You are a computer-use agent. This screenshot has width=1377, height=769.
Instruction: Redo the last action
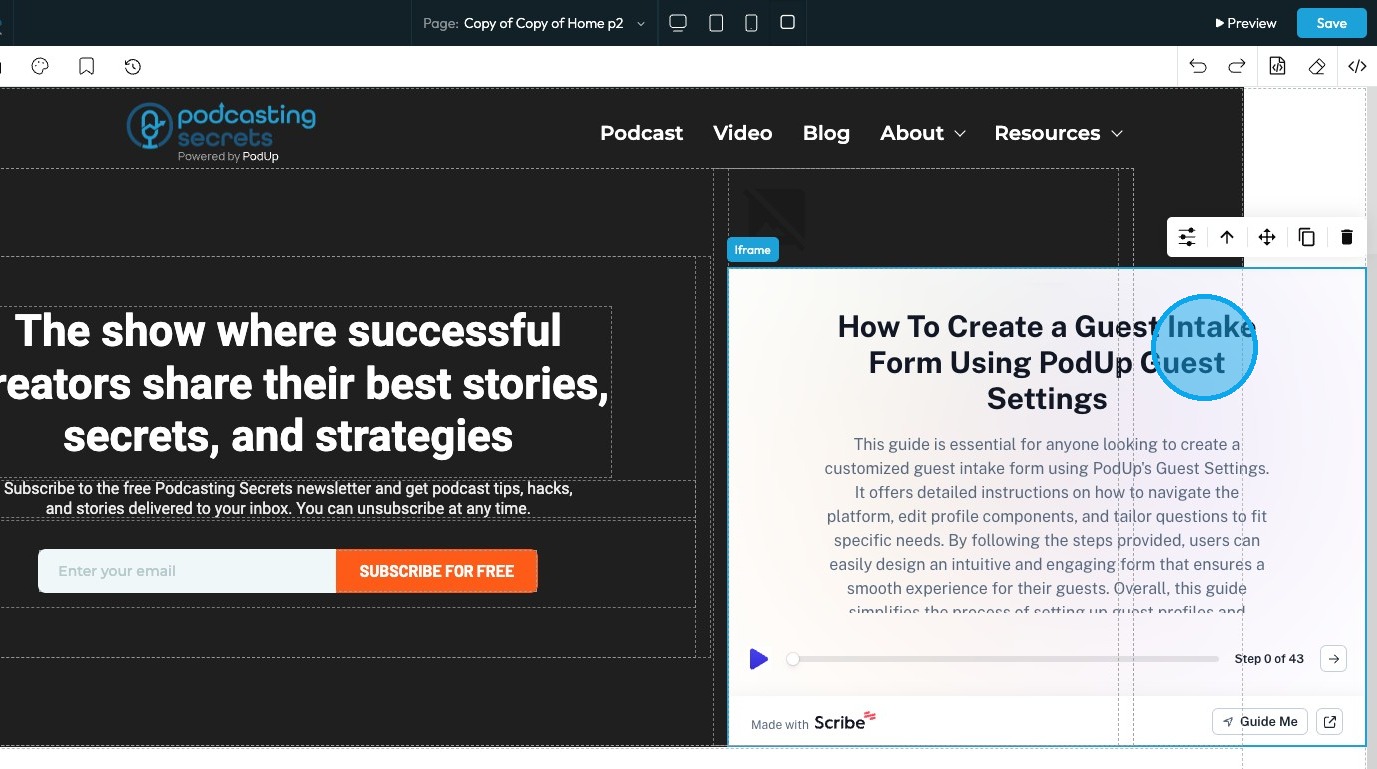click(x=1237, y=67)
